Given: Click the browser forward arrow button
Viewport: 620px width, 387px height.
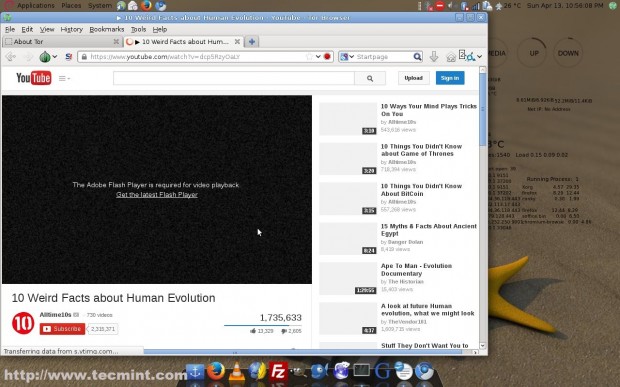Looking at the screenshot, I should click(28, 57).
